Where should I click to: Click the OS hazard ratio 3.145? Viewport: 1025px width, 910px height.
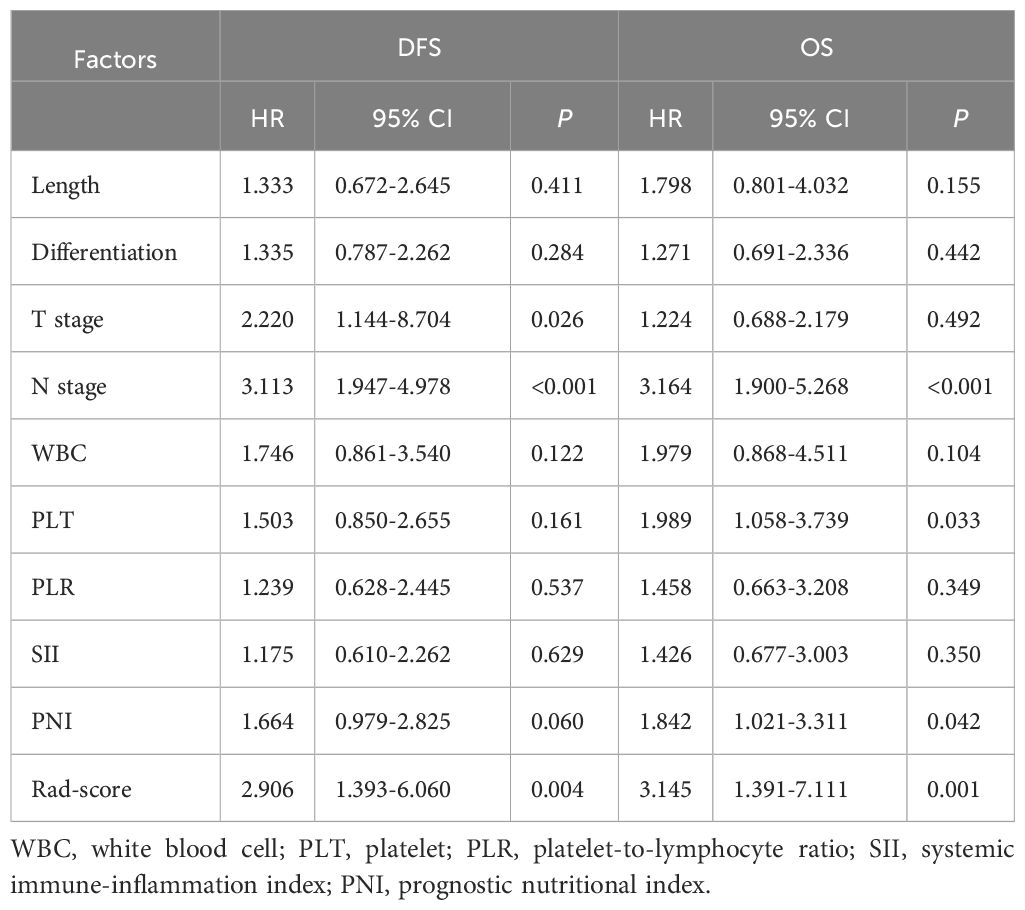pos(664,789)
